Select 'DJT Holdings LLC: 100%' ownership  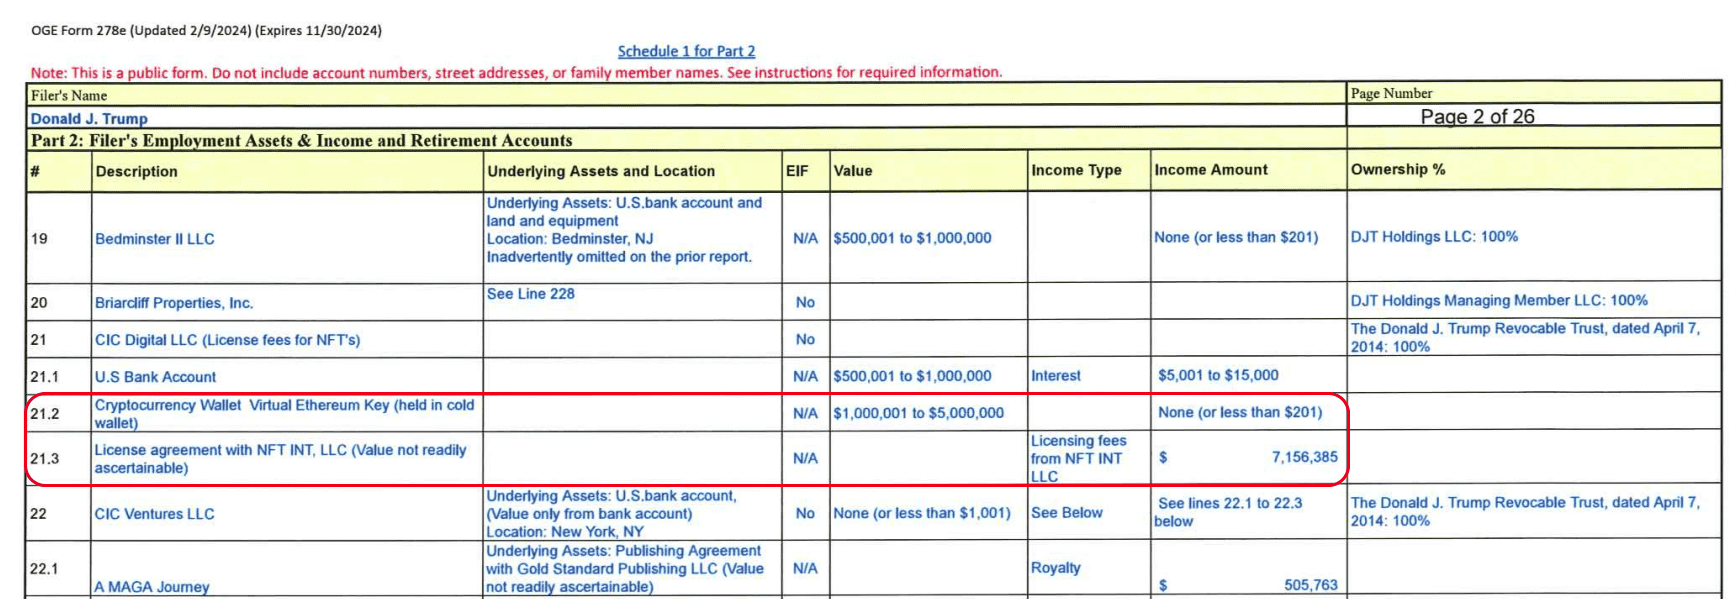(1434, 237)
